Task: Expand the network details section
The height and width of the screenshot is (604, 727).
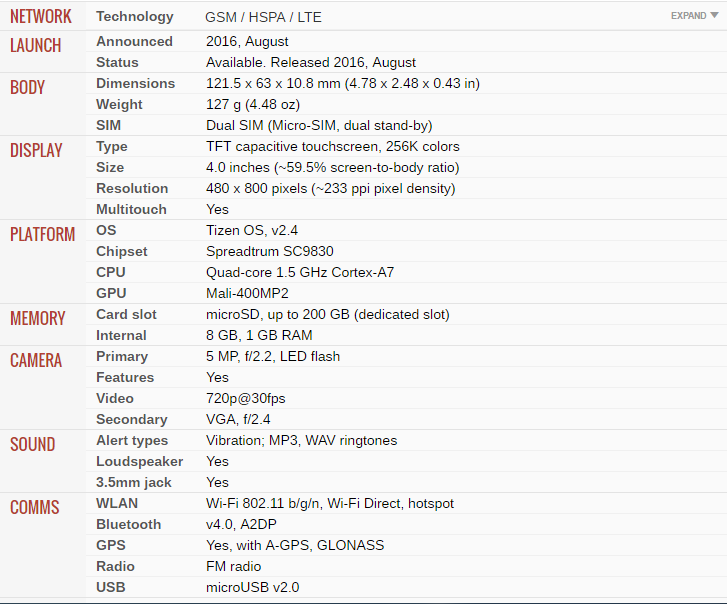Action: 694,16
